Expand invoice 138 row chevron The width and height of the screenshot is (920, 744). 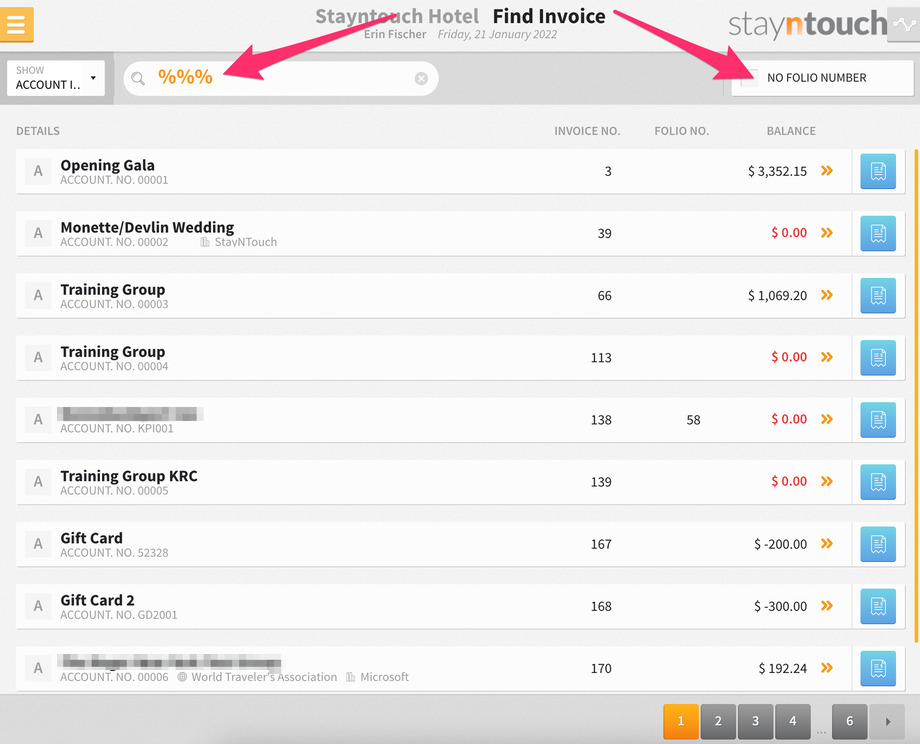827,419
